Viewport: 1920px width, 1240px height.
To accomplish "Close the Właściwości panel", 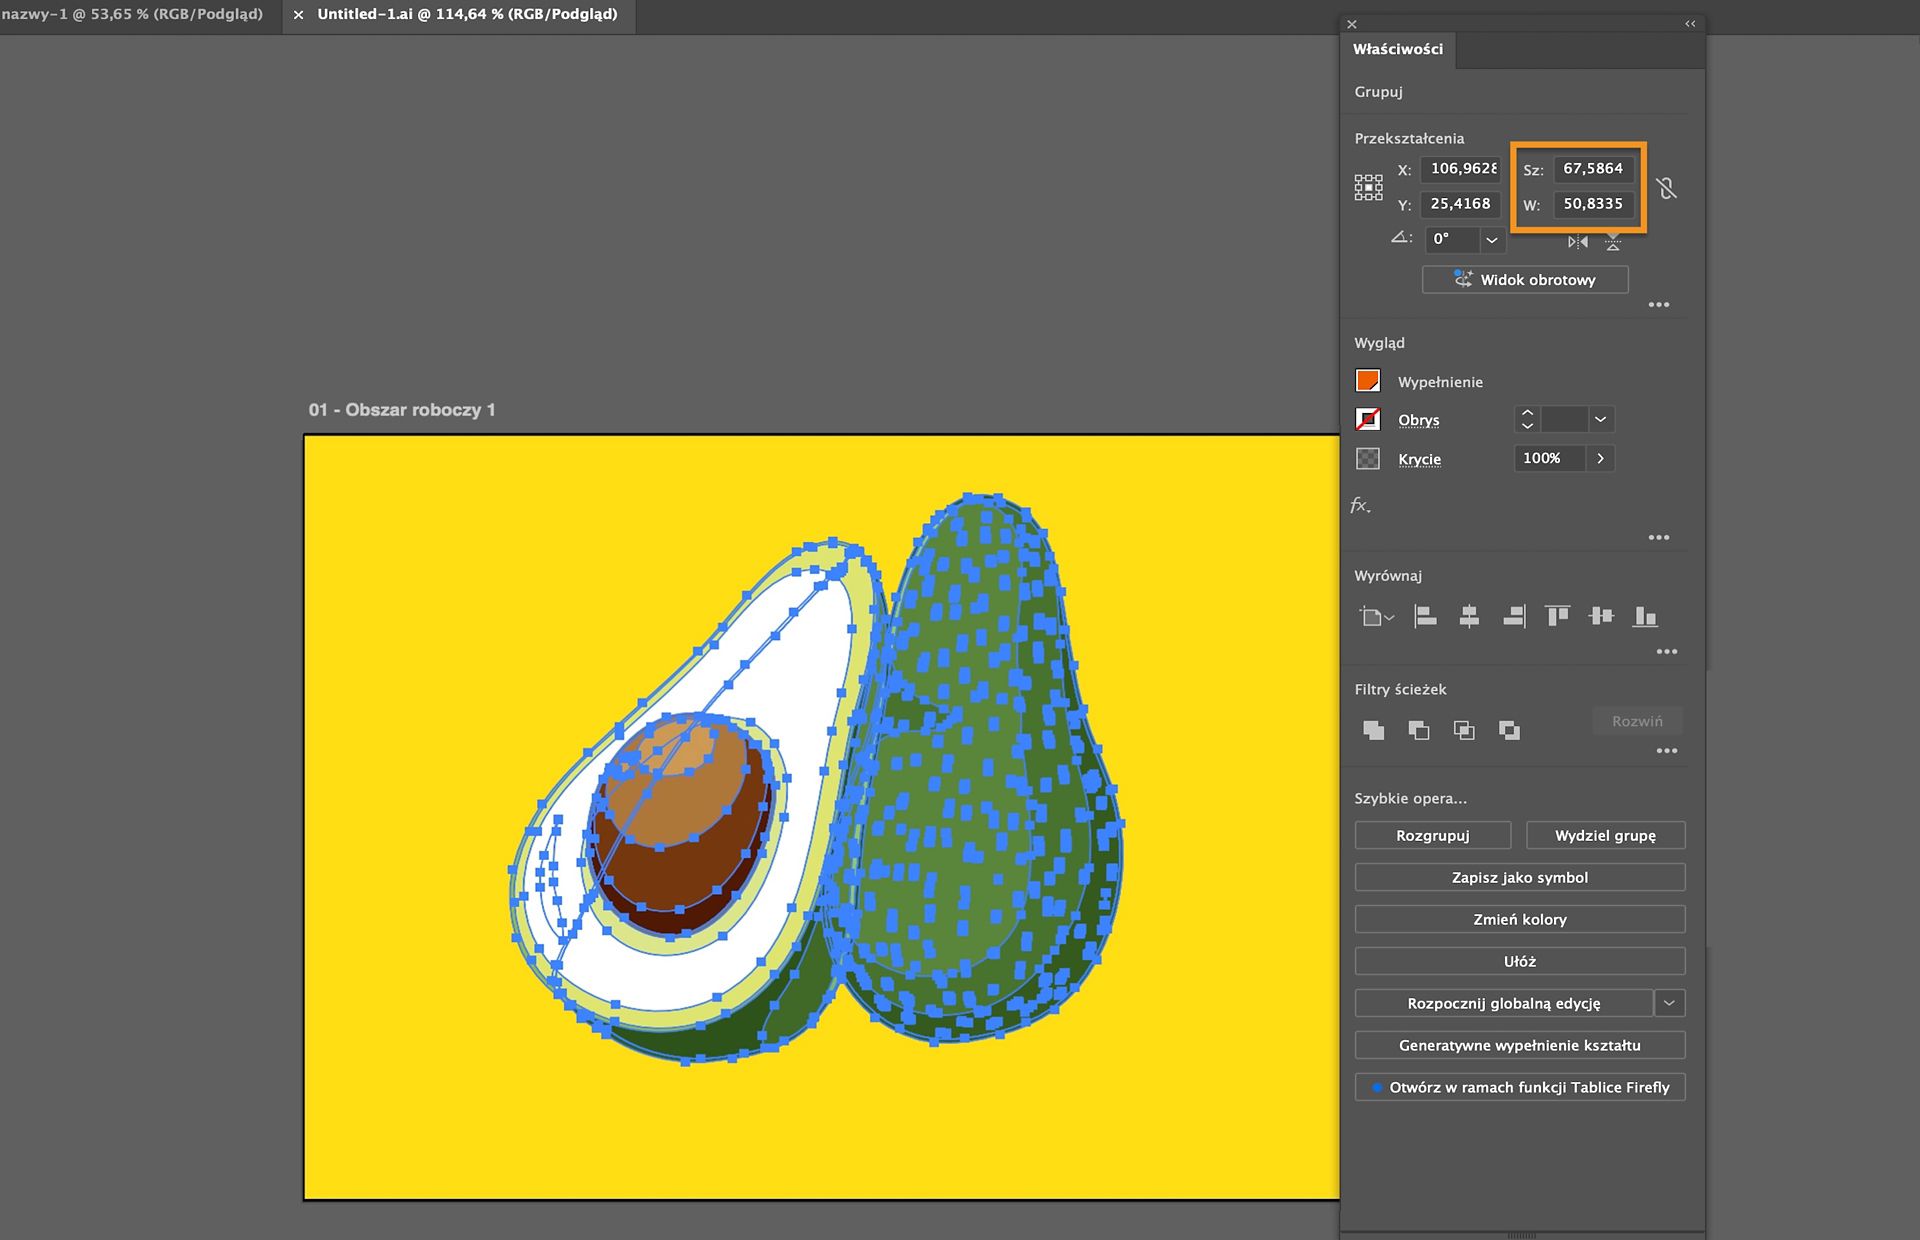I will click(1352, 24).
